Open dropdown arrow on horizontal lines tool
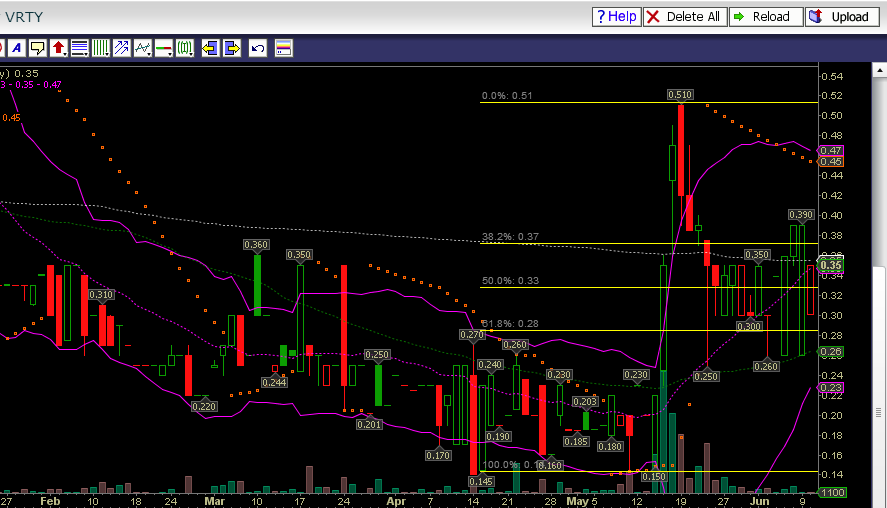The image size is (887, 508). tap(87, 53)
